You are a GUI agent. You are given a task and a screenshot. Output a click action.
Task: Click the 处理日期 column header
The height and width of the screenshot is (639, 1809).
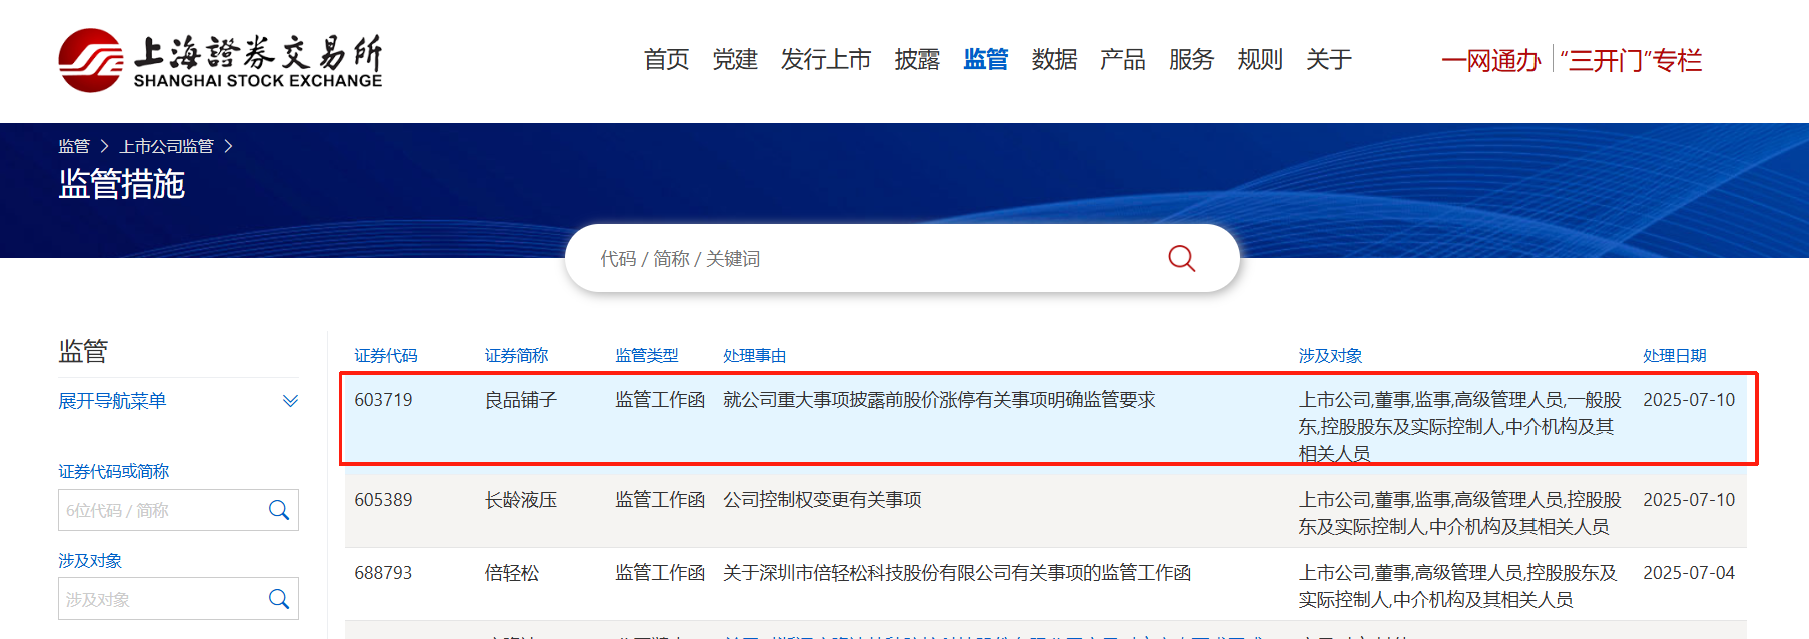coord(1675,356)
